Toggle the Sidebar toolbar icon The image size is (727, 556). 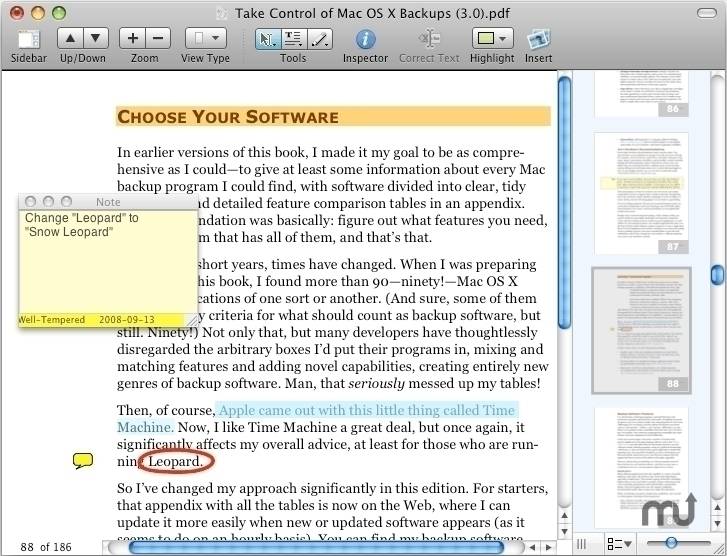pos(29,39)
